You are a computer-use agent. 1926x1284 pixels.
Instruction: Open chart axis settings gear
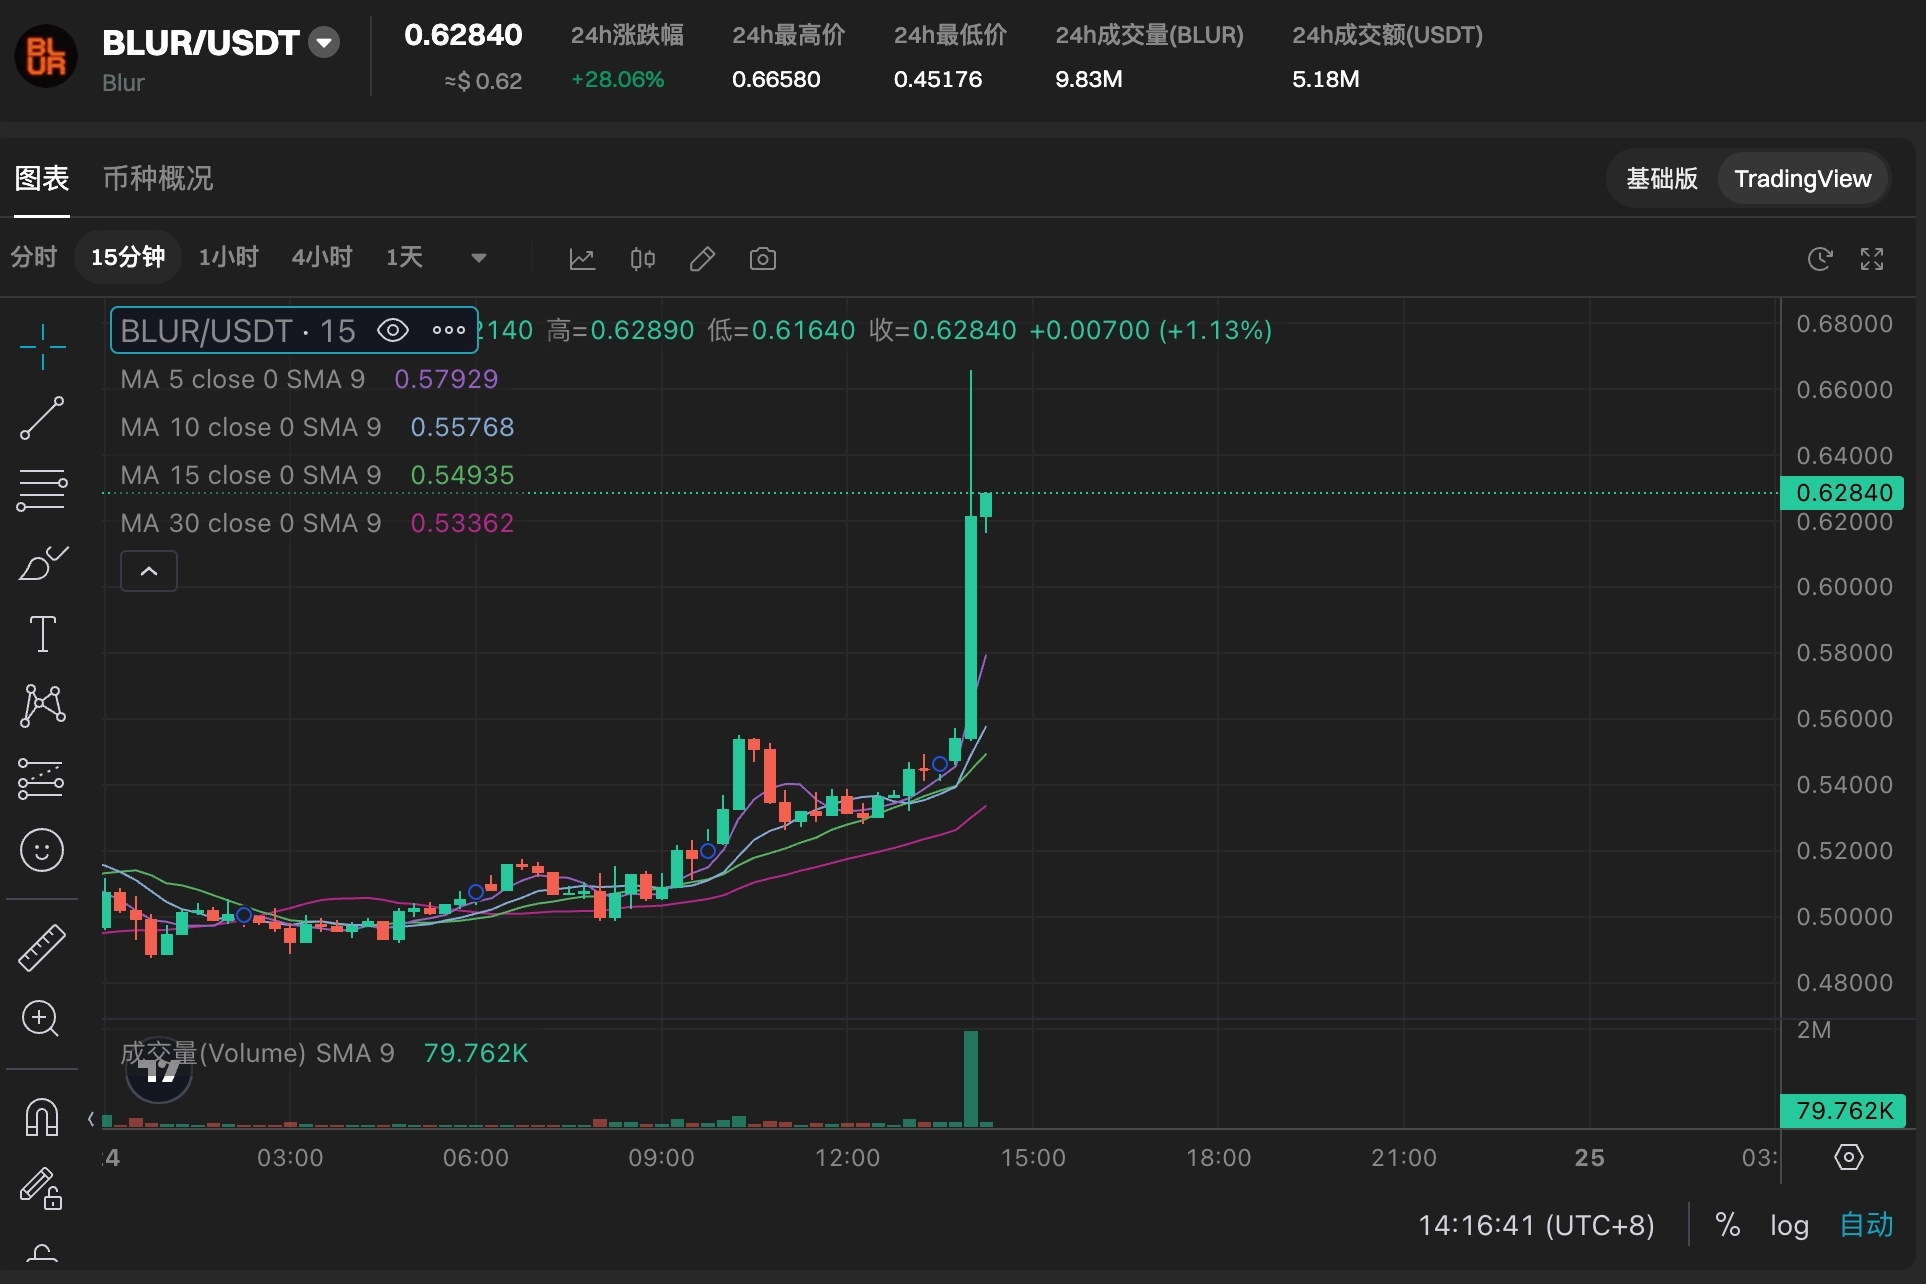tap(1849, 1157)
